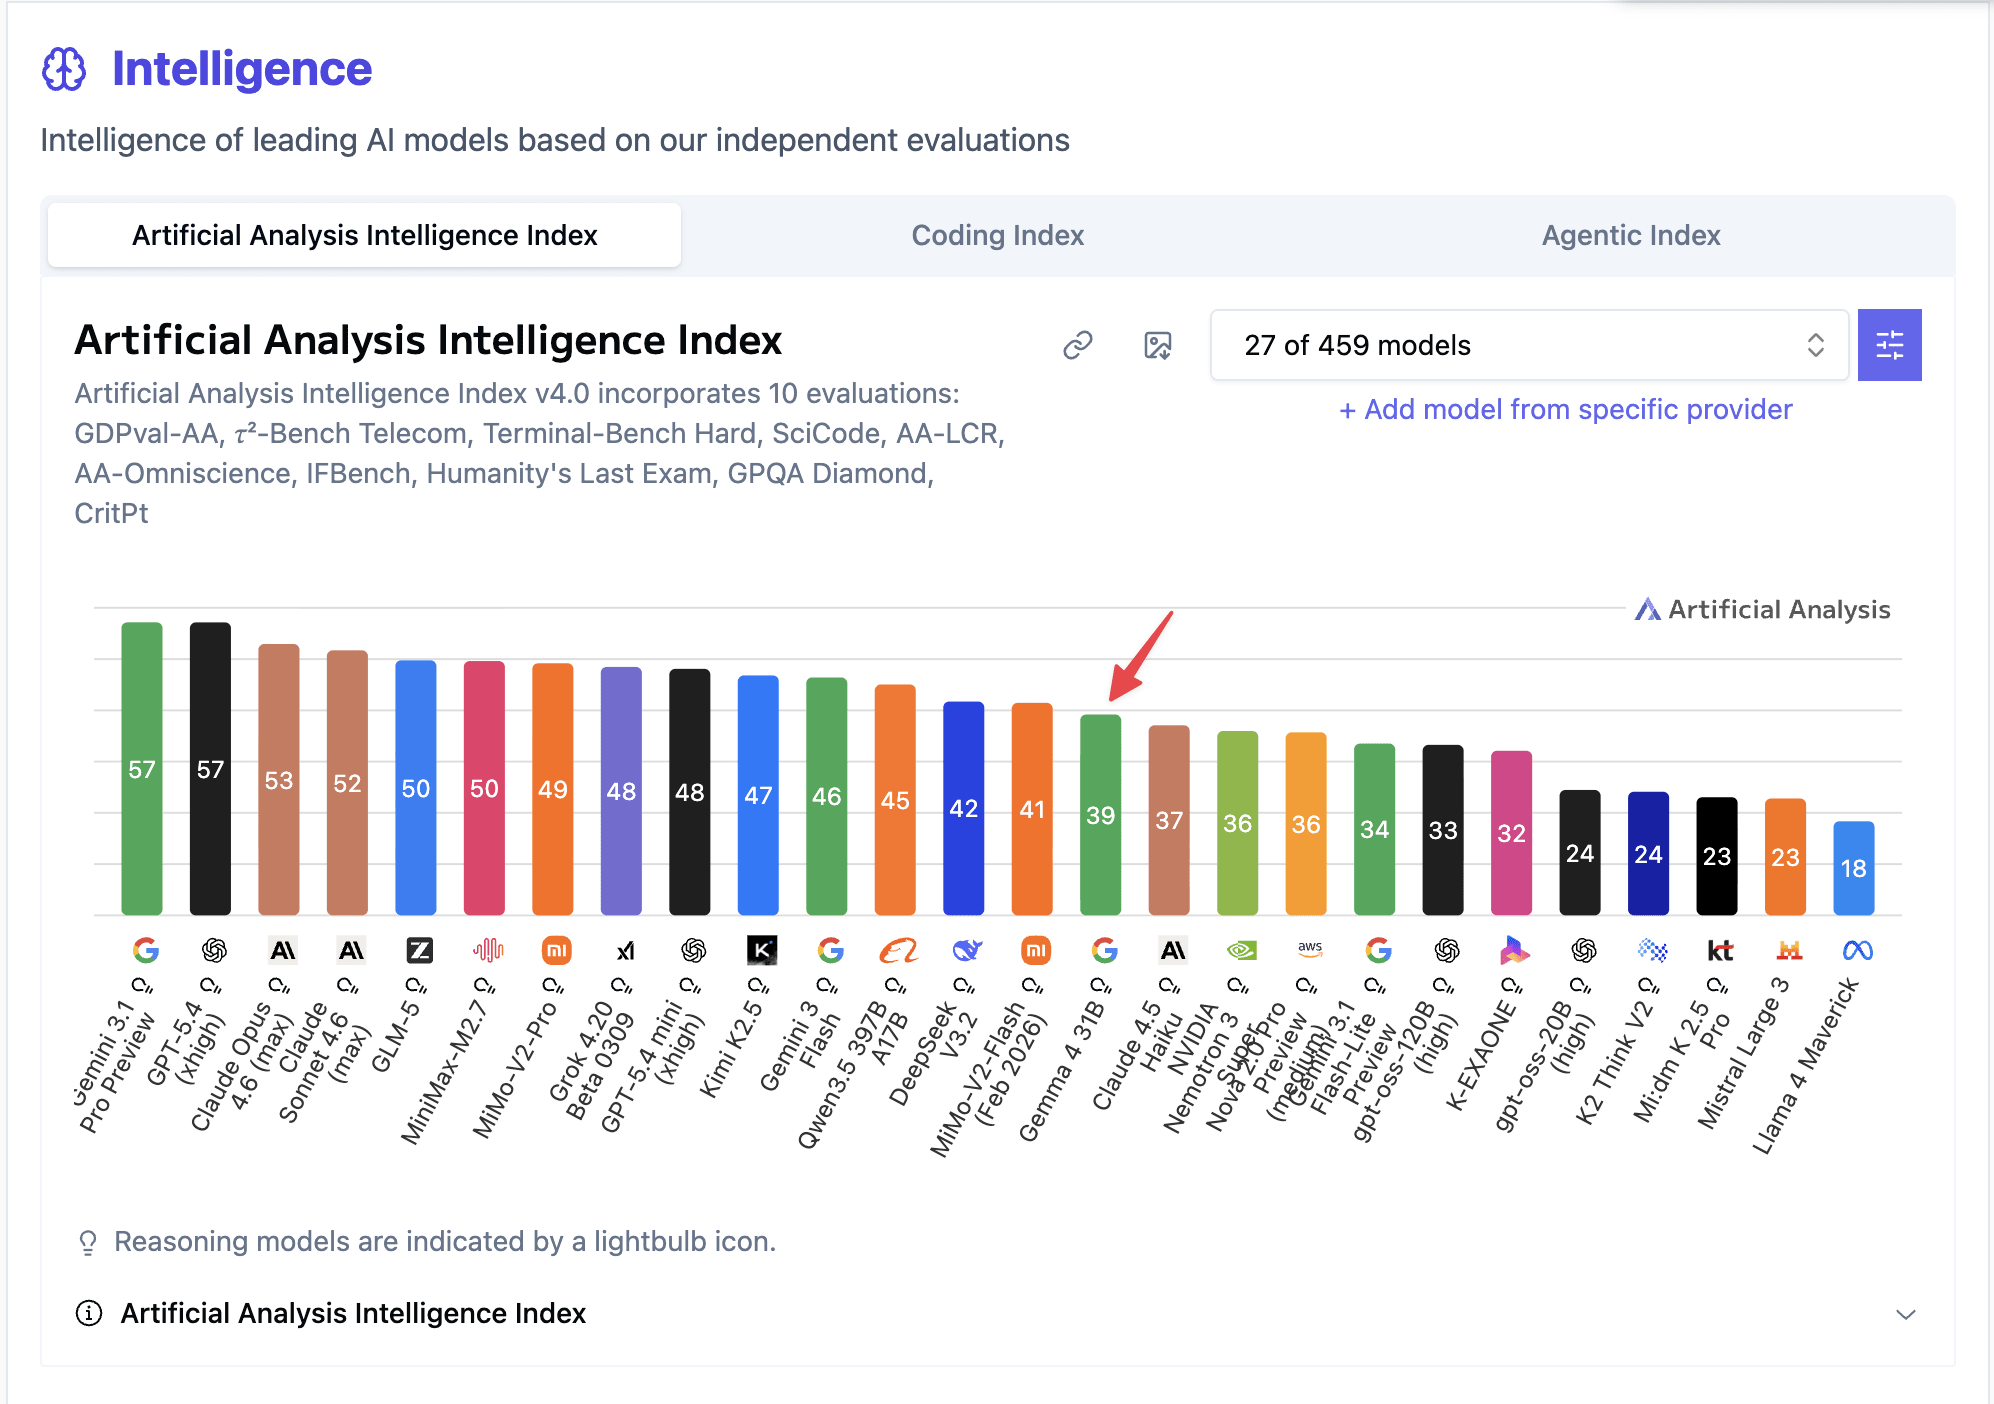Click the Meta logo under Llama 4 Maverick
The height and width of the screenshot is (1404, 1994).
[x=1857, y=950]
